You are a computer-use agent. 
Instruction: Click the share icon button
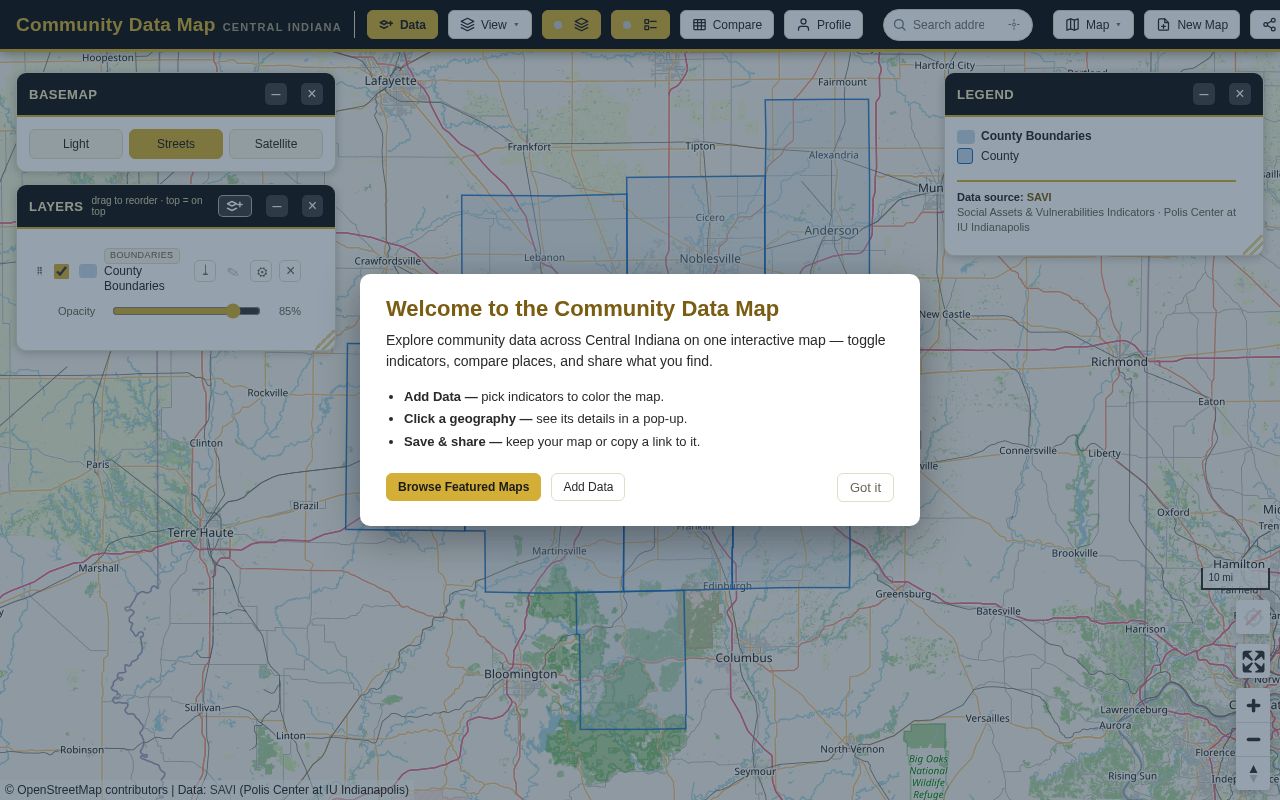[x=1268, y=25]
